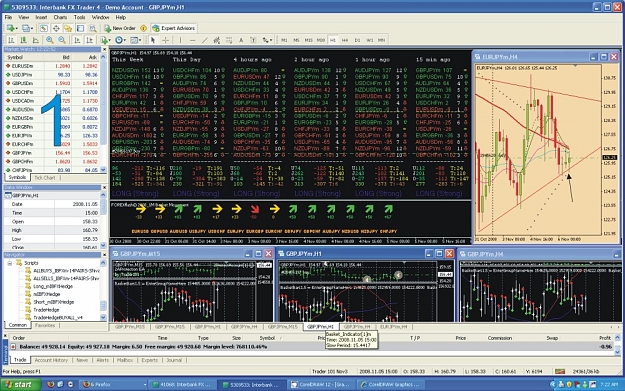Open the Favorites tab in Navigator
This screenshot has height=391, width=625.
(x=45, y=326)
